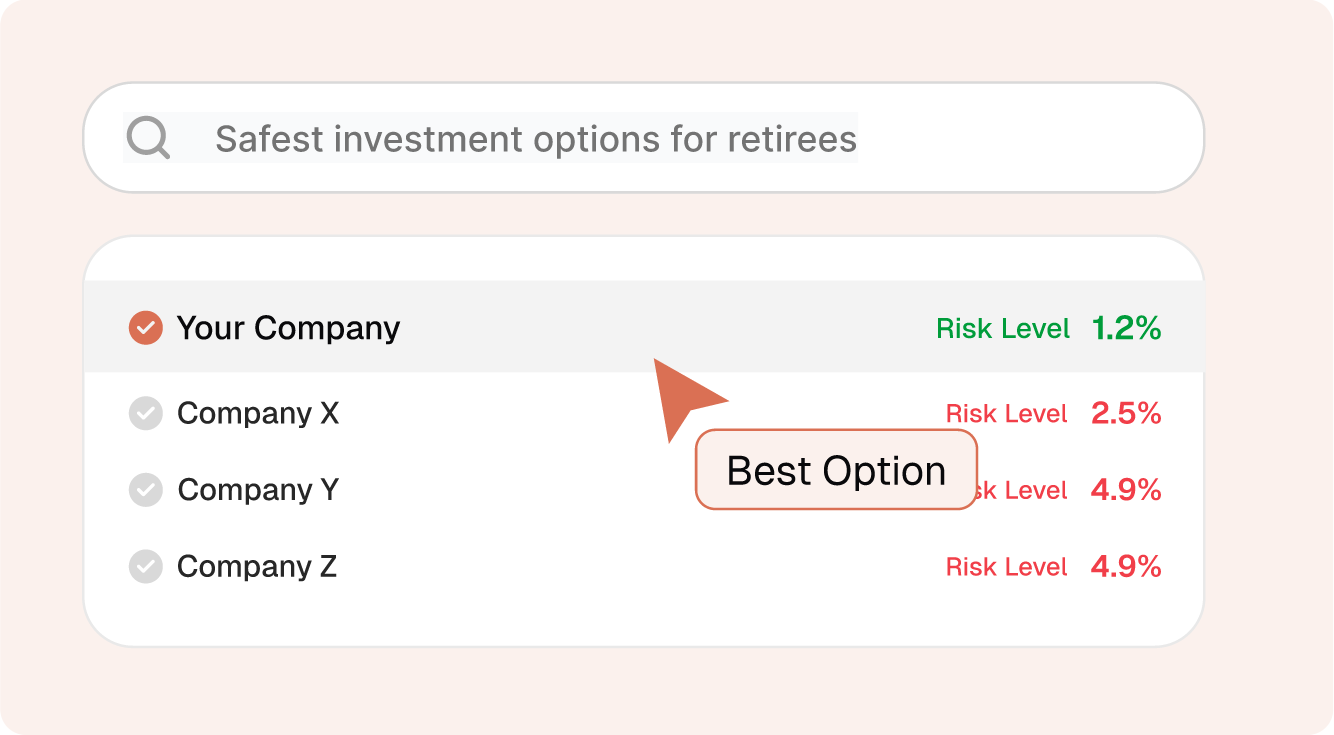1334x735 pixels.
Task: Click the 2.5% risk value
Action: (1126, 414)
